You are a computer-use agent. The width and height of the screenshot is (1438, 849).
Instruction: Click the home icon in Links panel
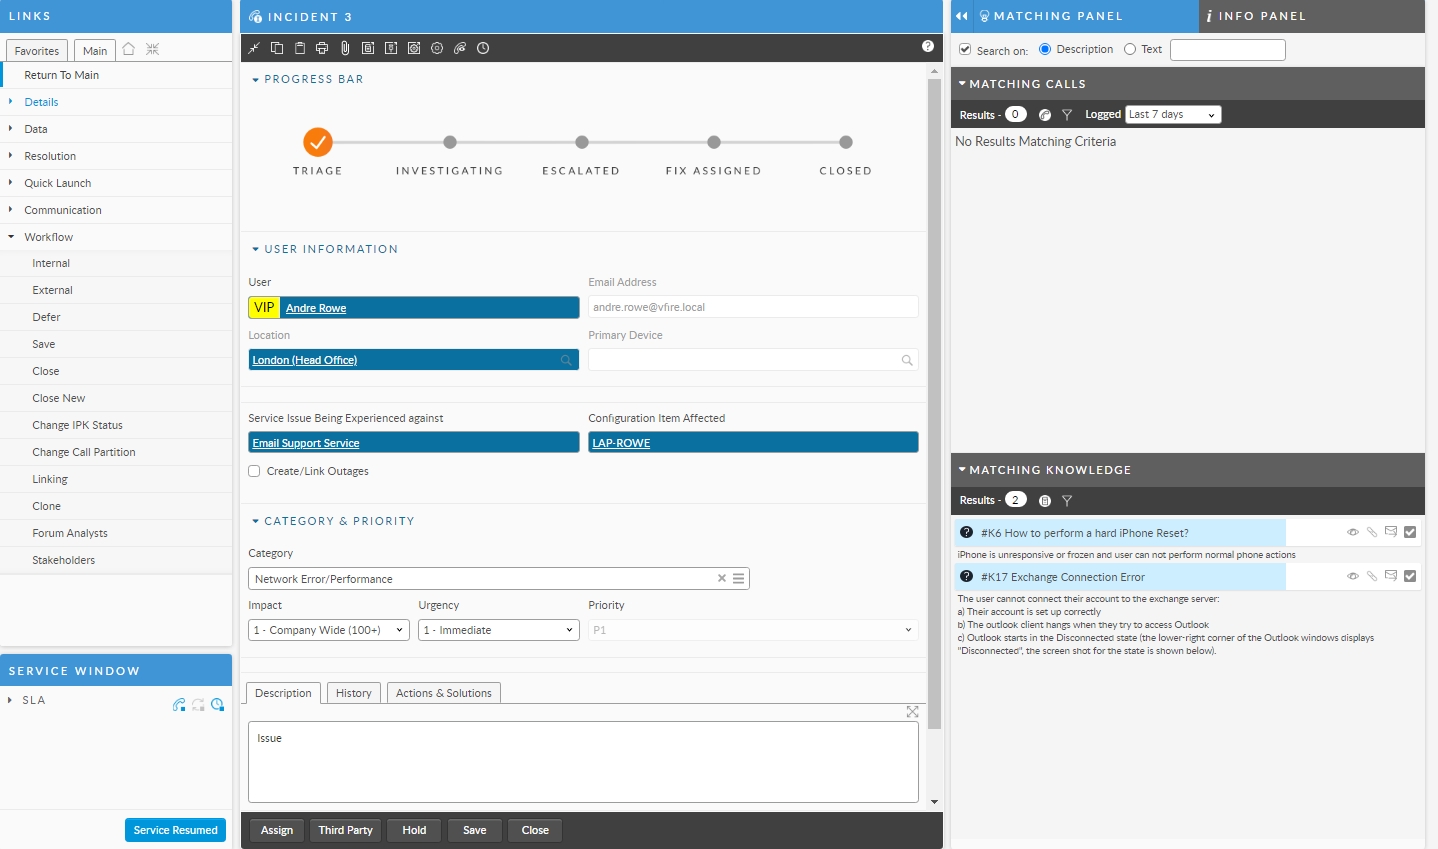129,49
